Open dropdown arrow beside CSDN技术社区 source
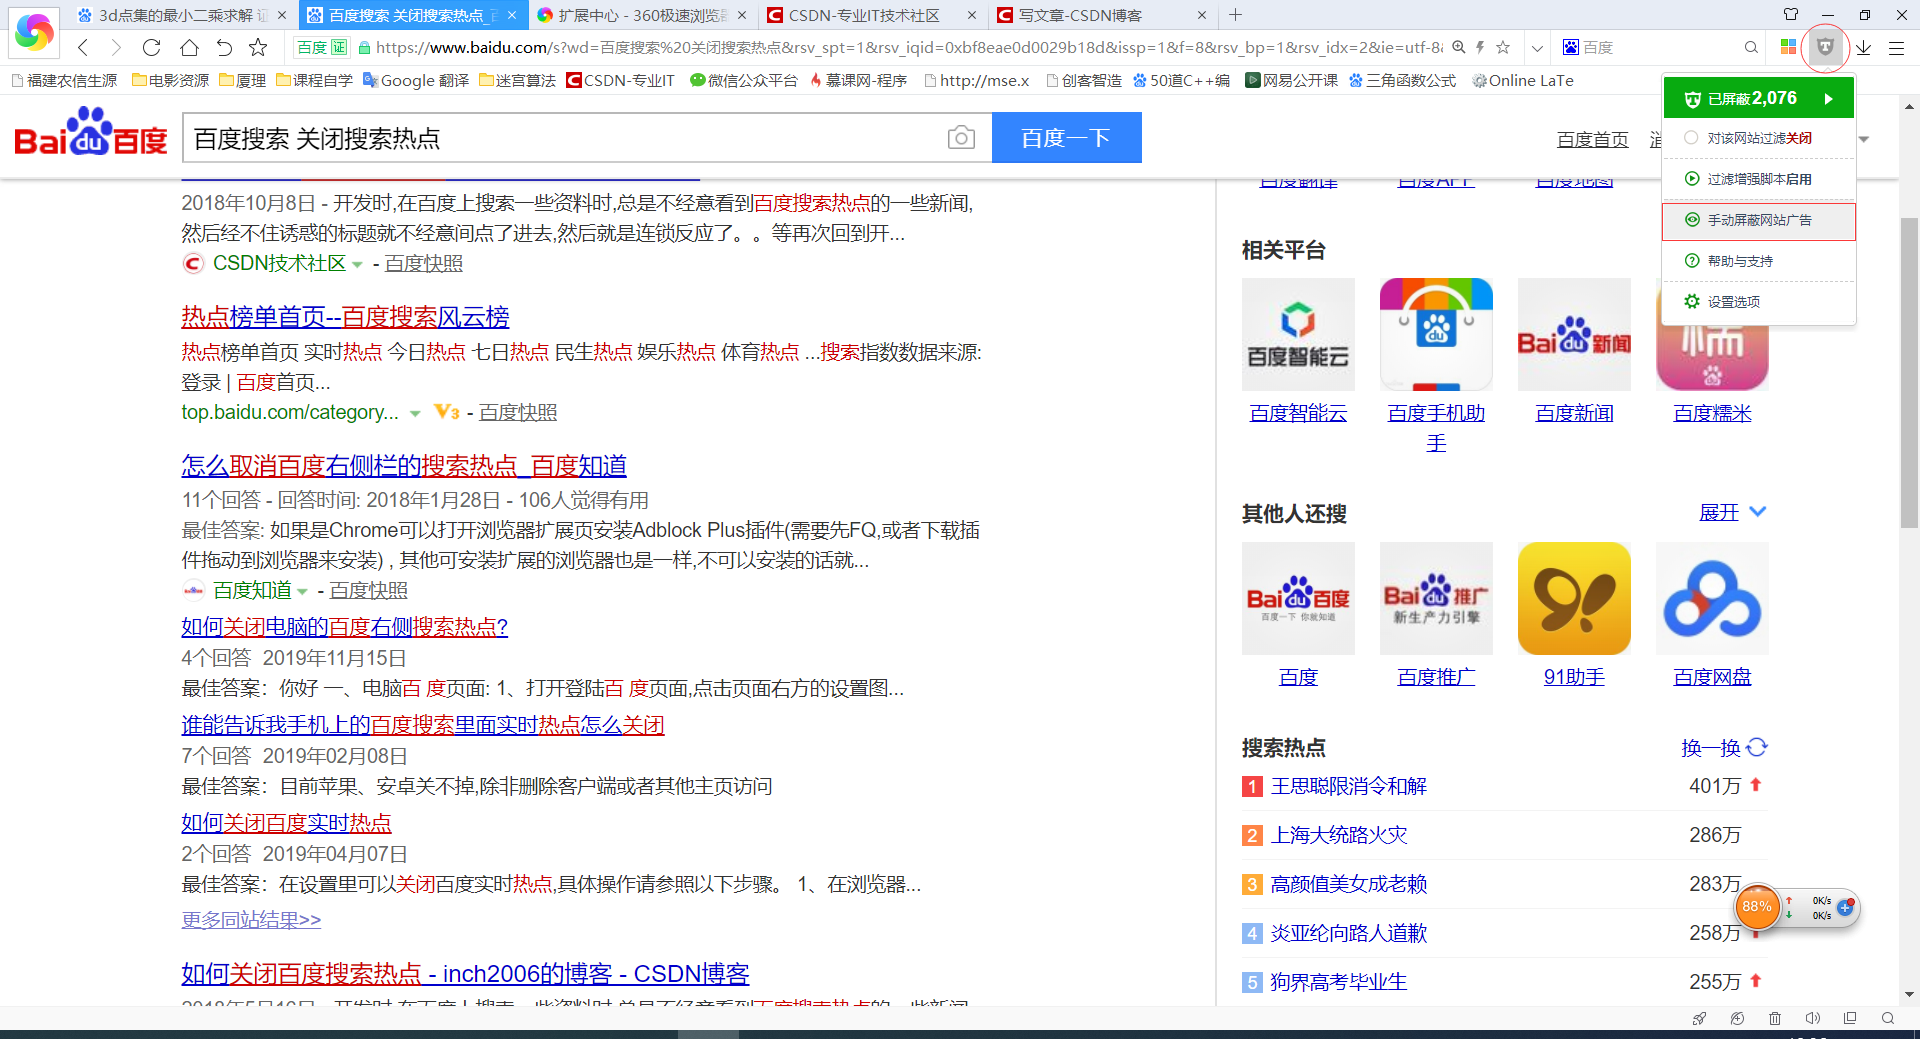 pos(358,264)
